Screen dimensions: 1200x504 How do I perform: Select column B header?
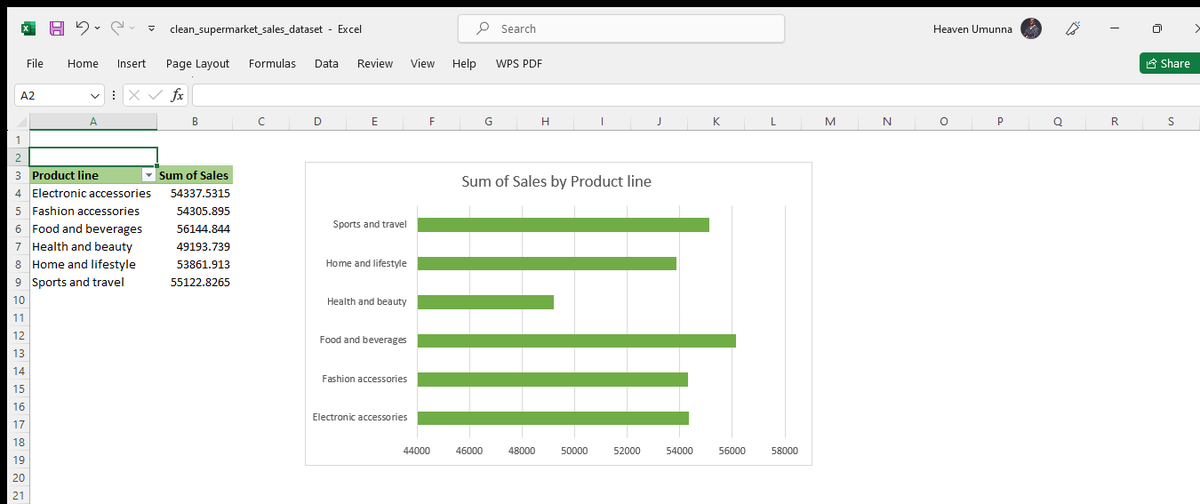click(x=195, y=122)
